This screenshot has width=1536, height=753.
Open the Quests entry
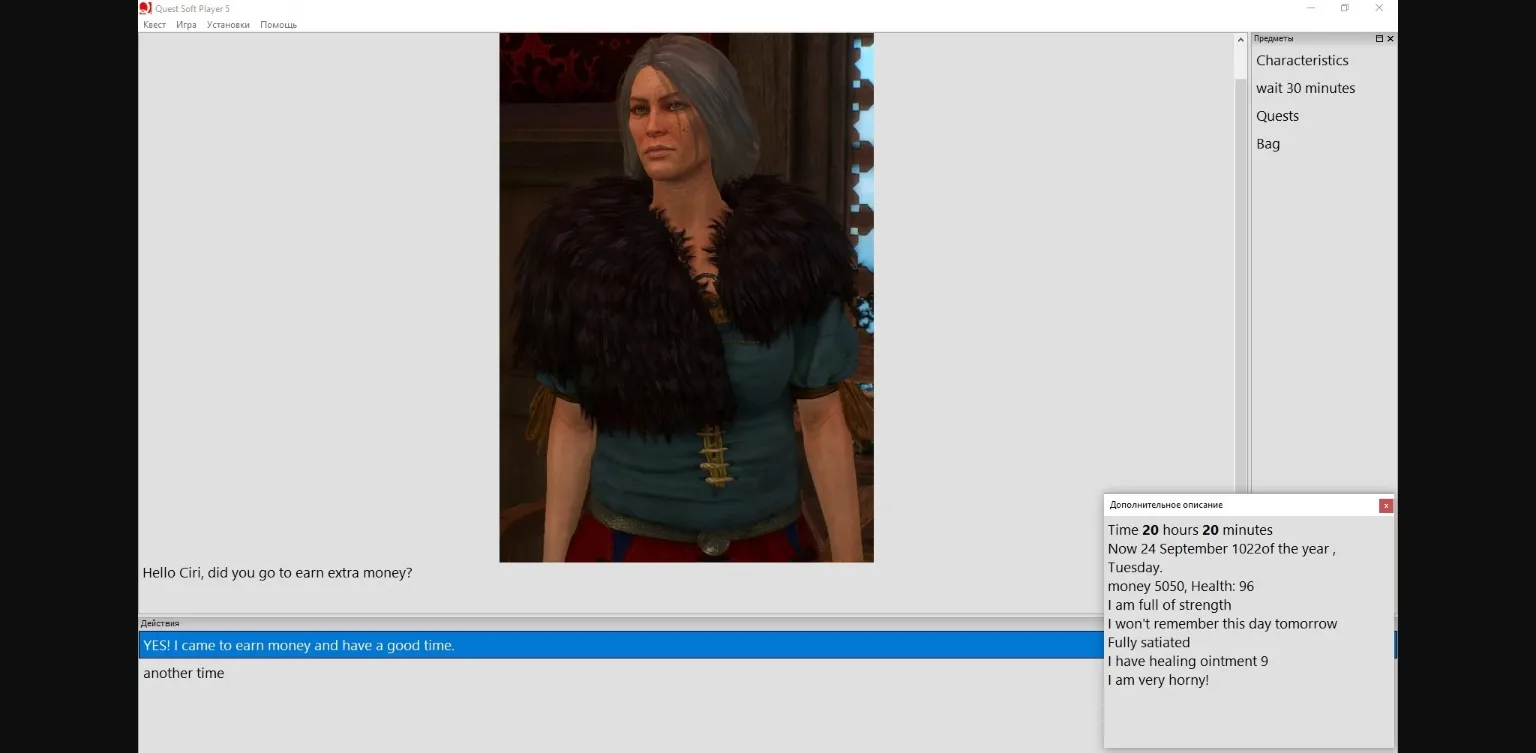[x=1277, y=116]
